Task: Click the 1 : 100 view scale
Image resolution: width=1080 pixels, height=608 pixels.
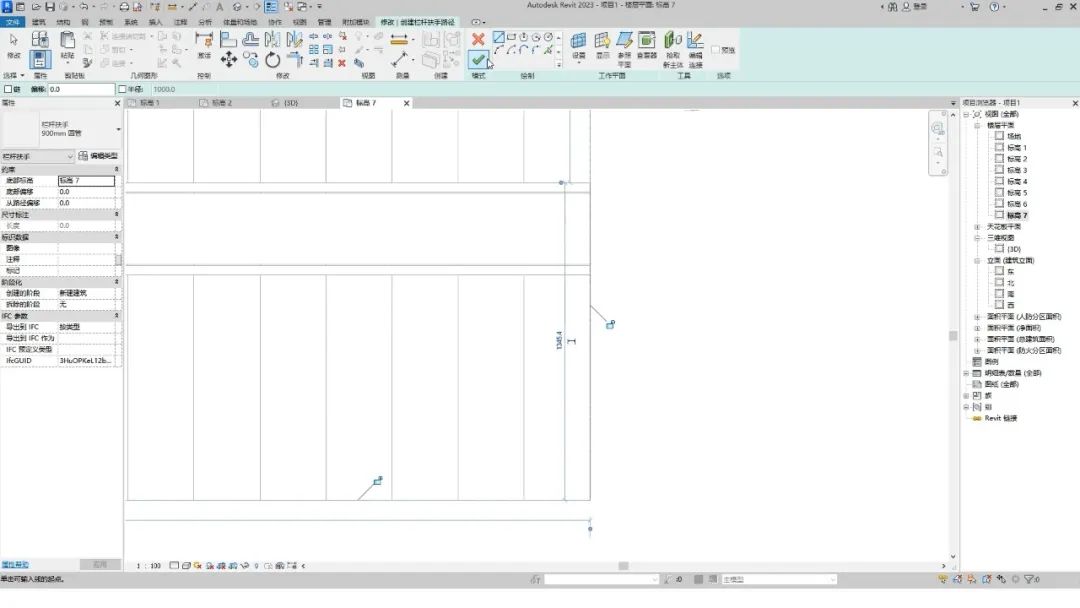Action: (x=148, y=566)
